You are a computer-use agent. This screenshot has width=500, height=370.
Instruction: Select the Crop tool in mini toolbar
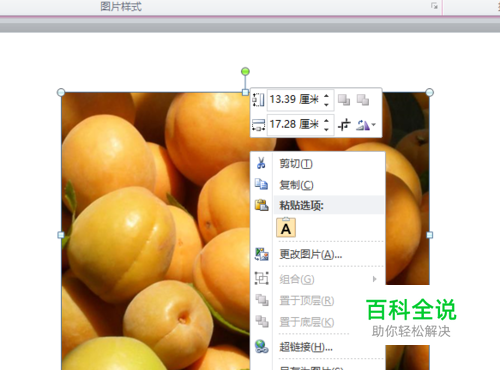[344, 125]
